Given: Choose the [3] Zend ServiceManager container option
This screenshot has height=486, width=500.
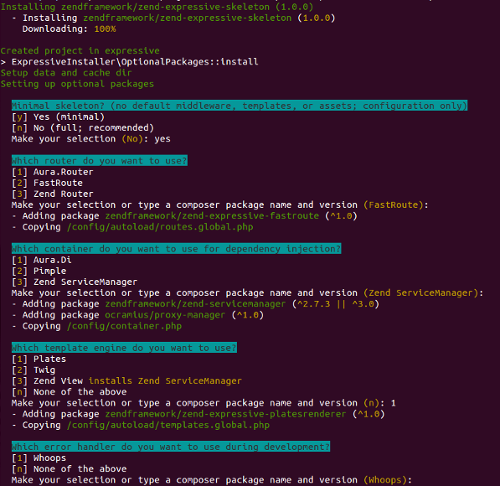Looking at the screenshot, I should tap(74, 282).
